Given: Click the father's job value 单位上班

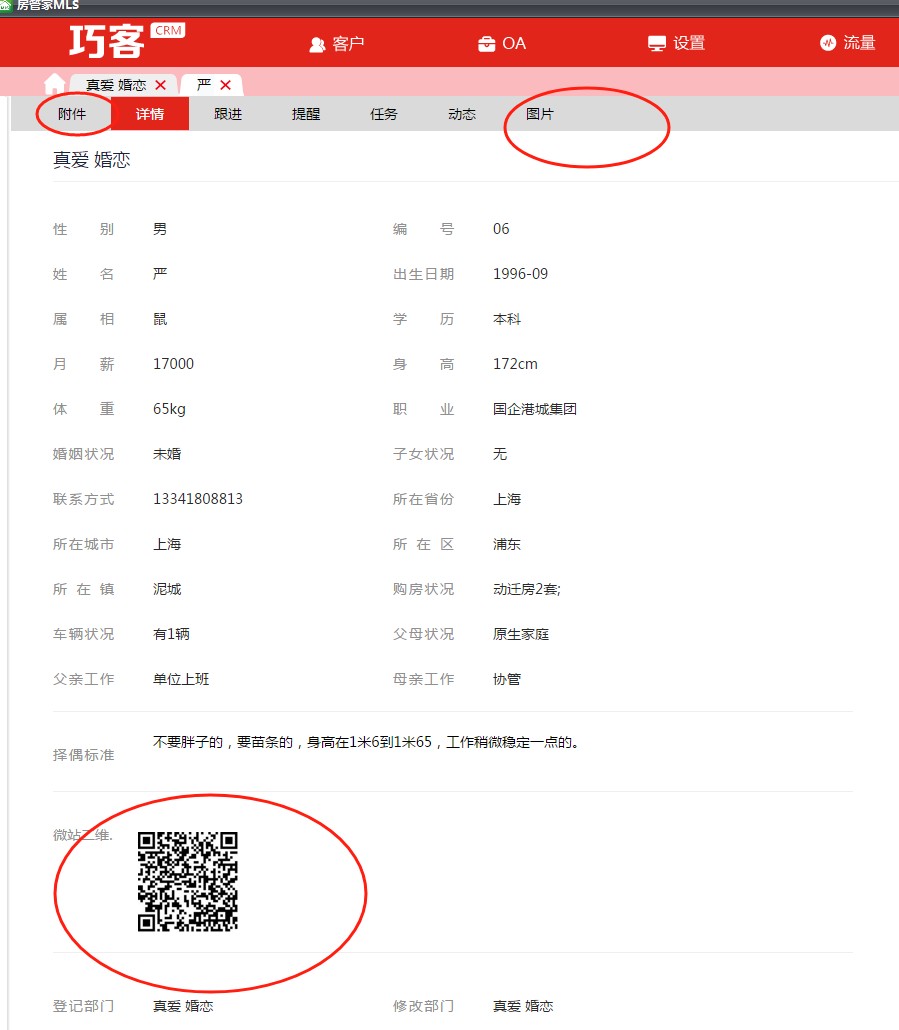Looking at the screenshot, I should coord(181,679).
